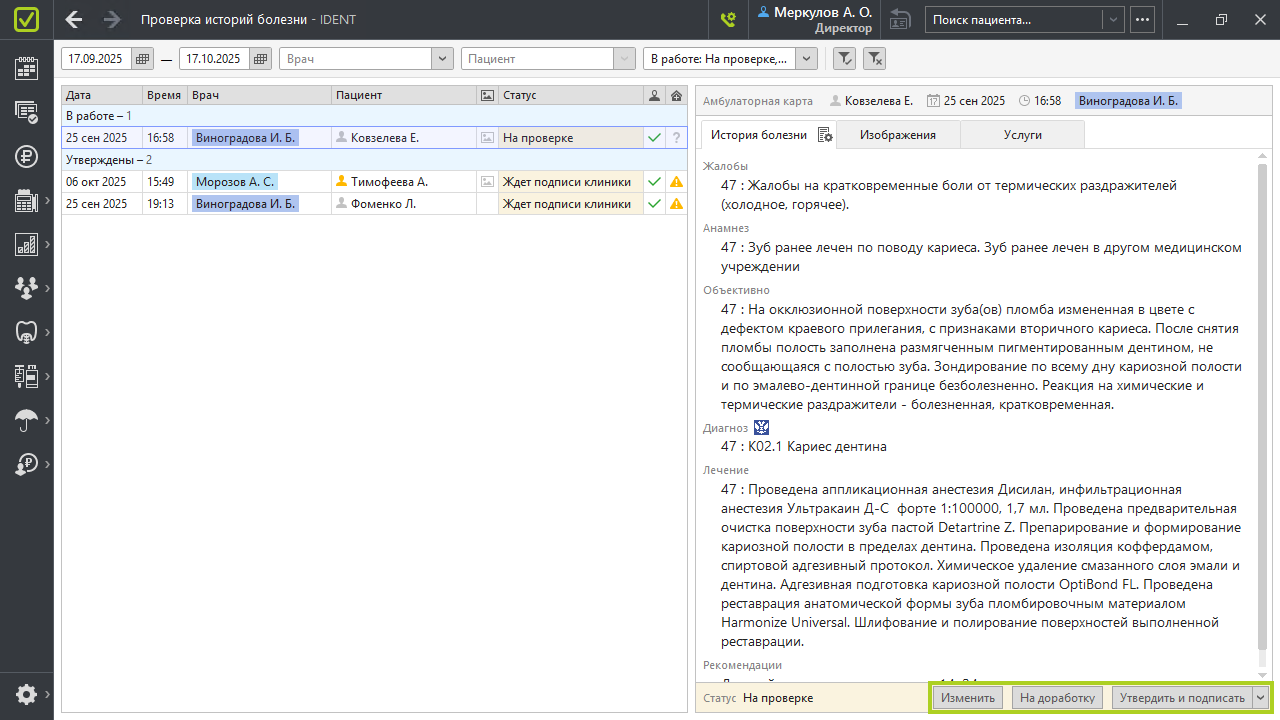Screen dimensions: 1280x720
Task: Expand the Врач doctor dropdown
Action: click(442, 59)
